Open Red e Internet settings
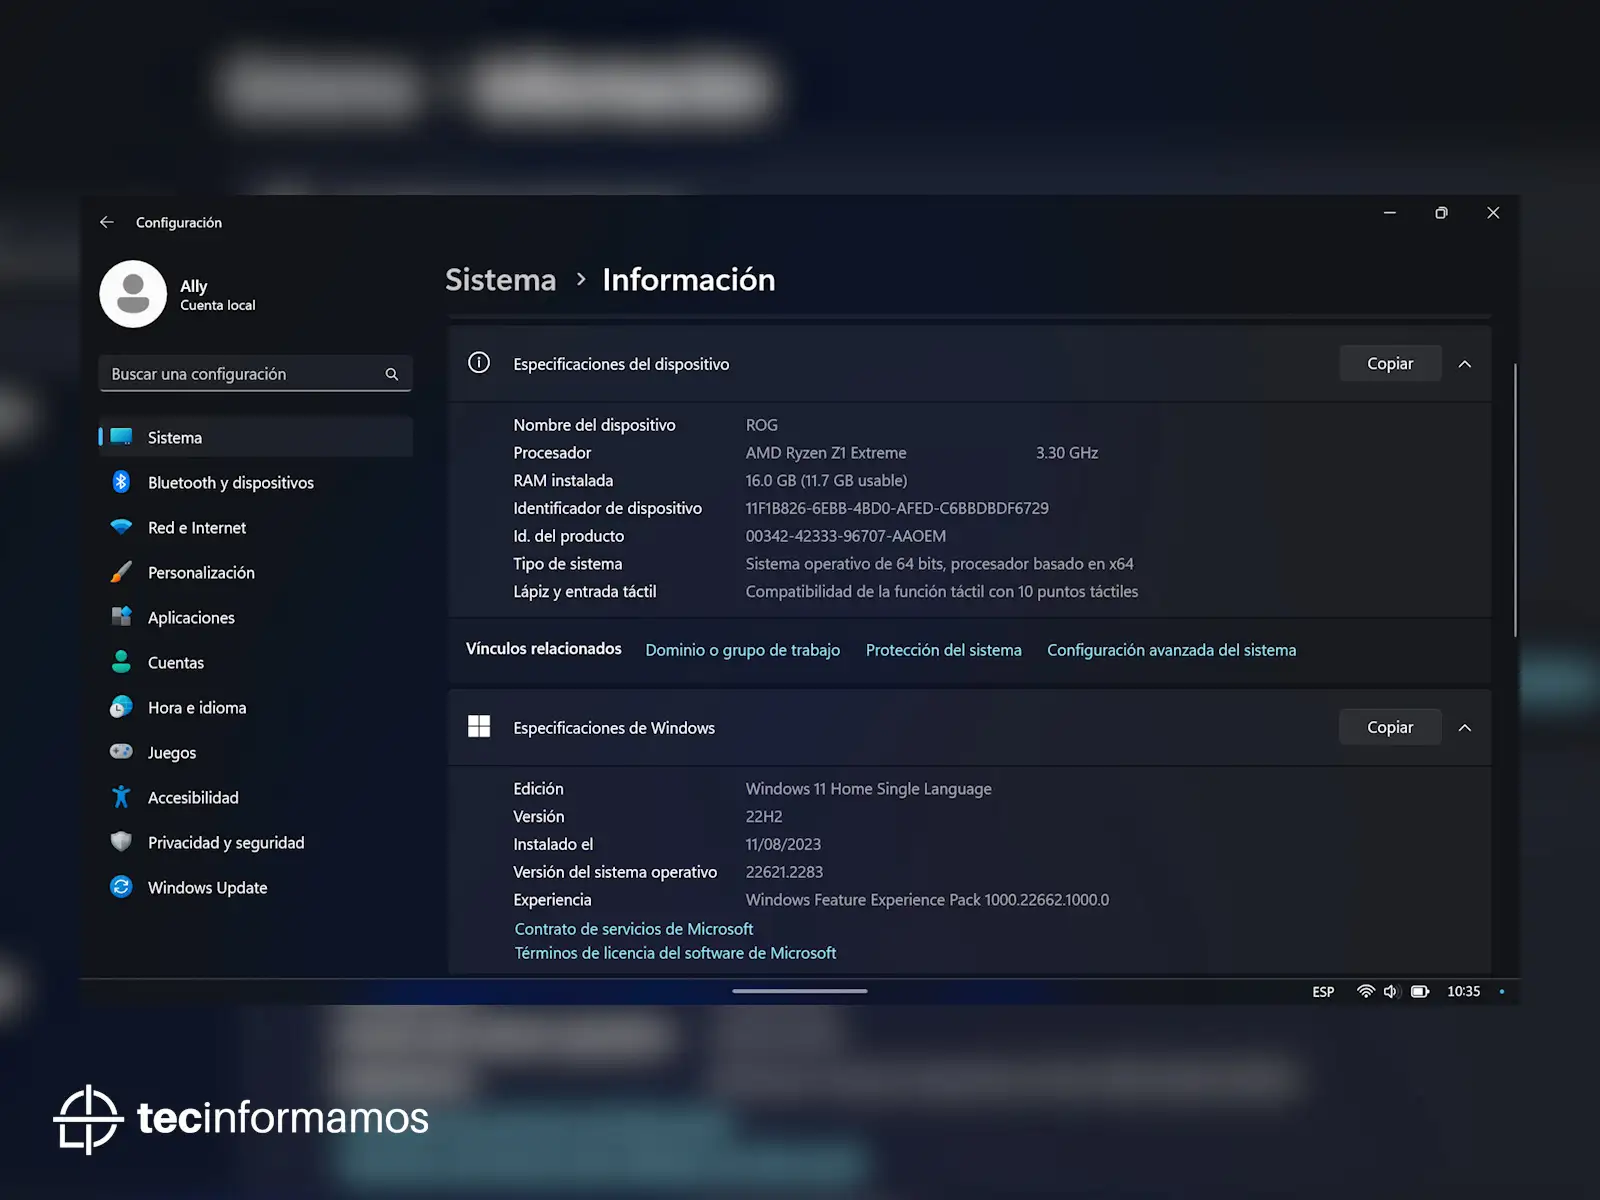Screen dimensions: 1600x1200 point(196,528)
